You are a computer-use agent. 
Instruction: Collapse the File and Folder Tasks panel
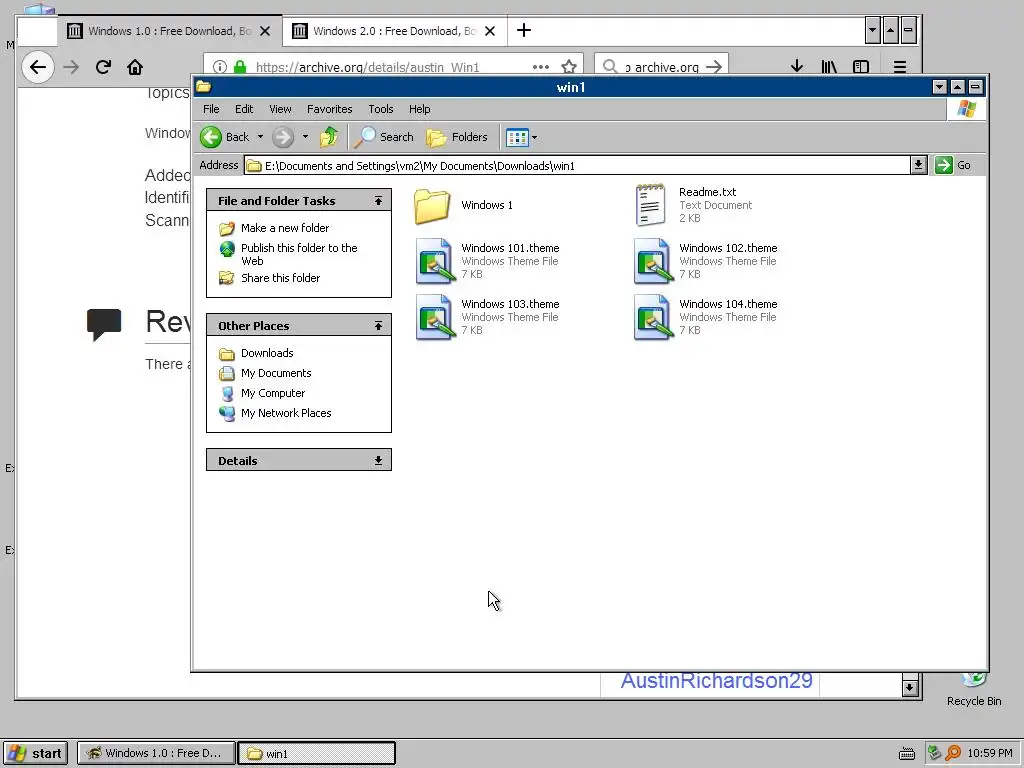378,200
